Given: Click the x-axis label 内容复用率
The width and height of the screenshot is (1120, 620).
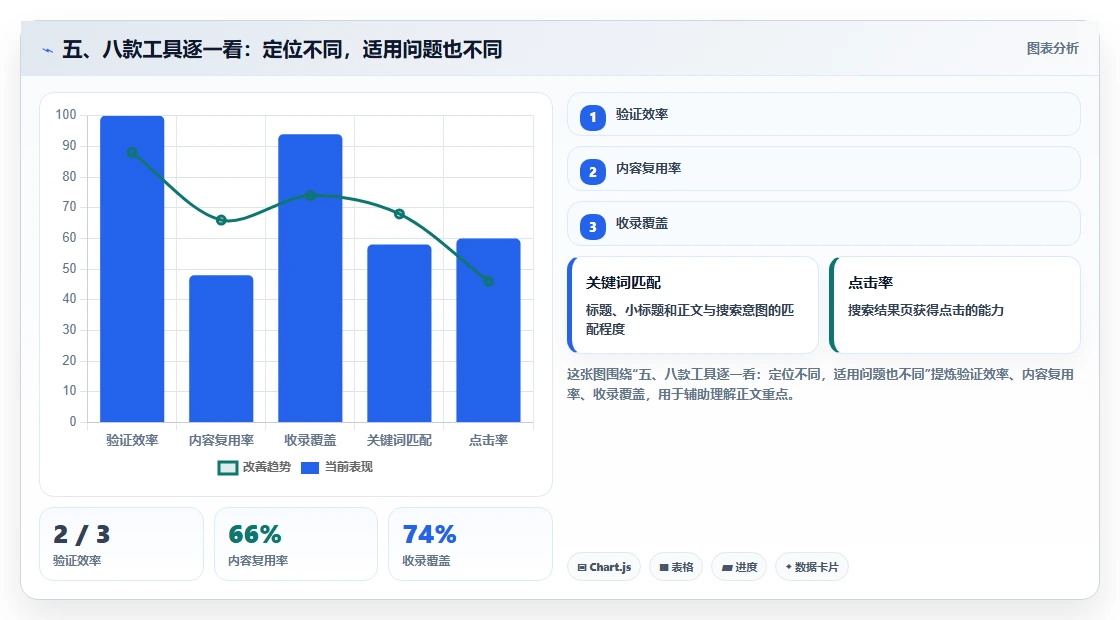Looking at the screenshot, I should [x=221, y=441].
